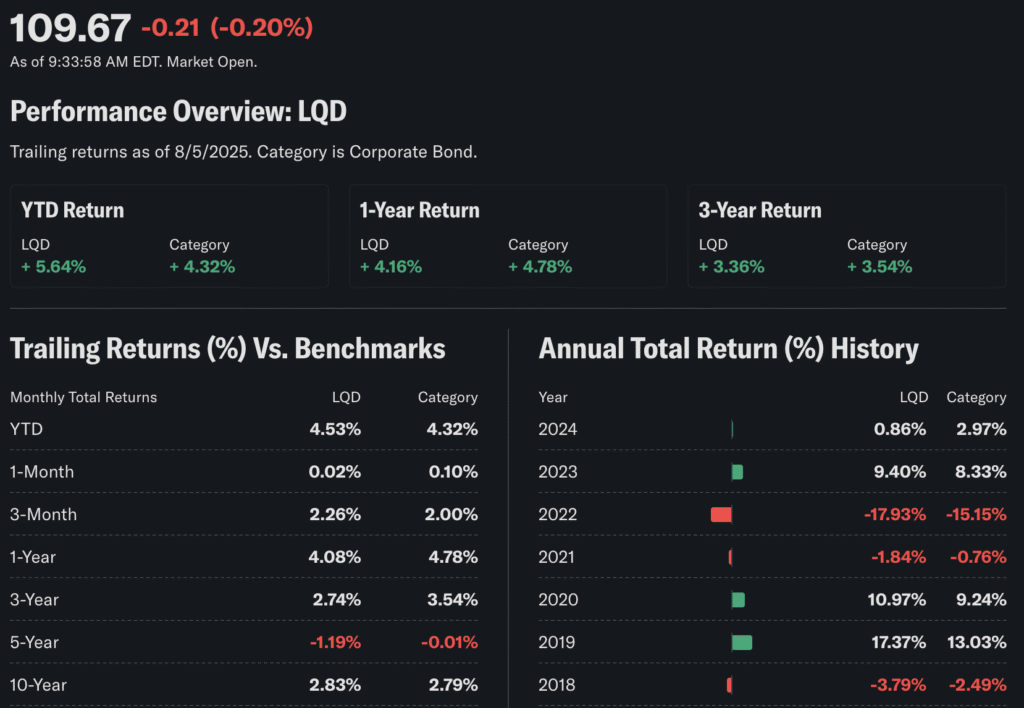Click LQD value +4.16% in 1-Year card

pyautogui.click(x=391, y=266)
